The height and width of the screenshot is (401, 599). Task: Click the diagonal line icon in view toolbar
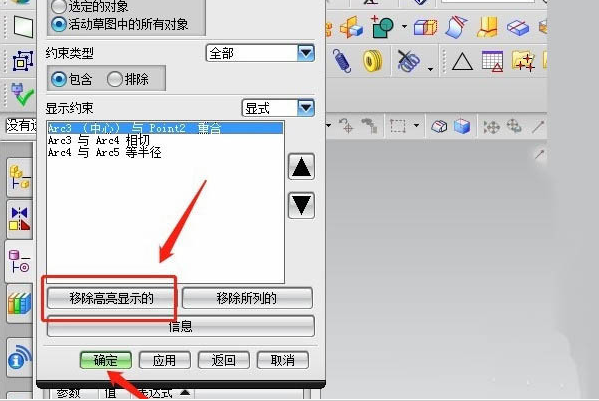click(x=538, y=126)
